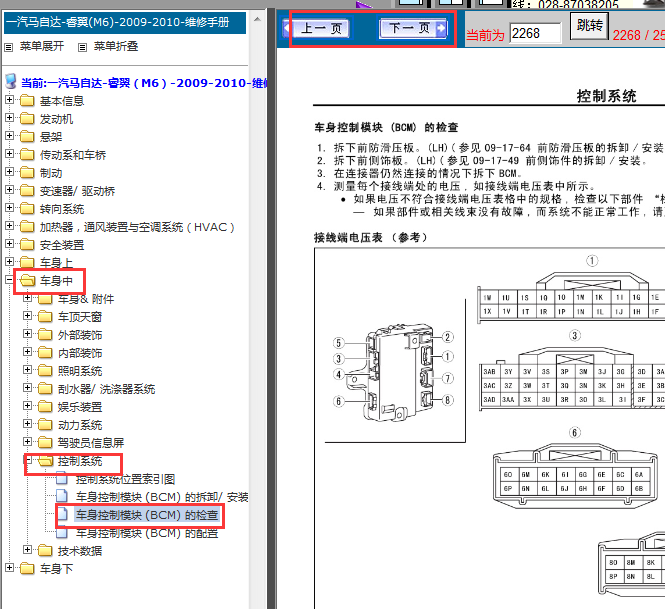Click the document icon for 控制系统位置索引图
The image size is (665, 609).
[x=62, y=478]
